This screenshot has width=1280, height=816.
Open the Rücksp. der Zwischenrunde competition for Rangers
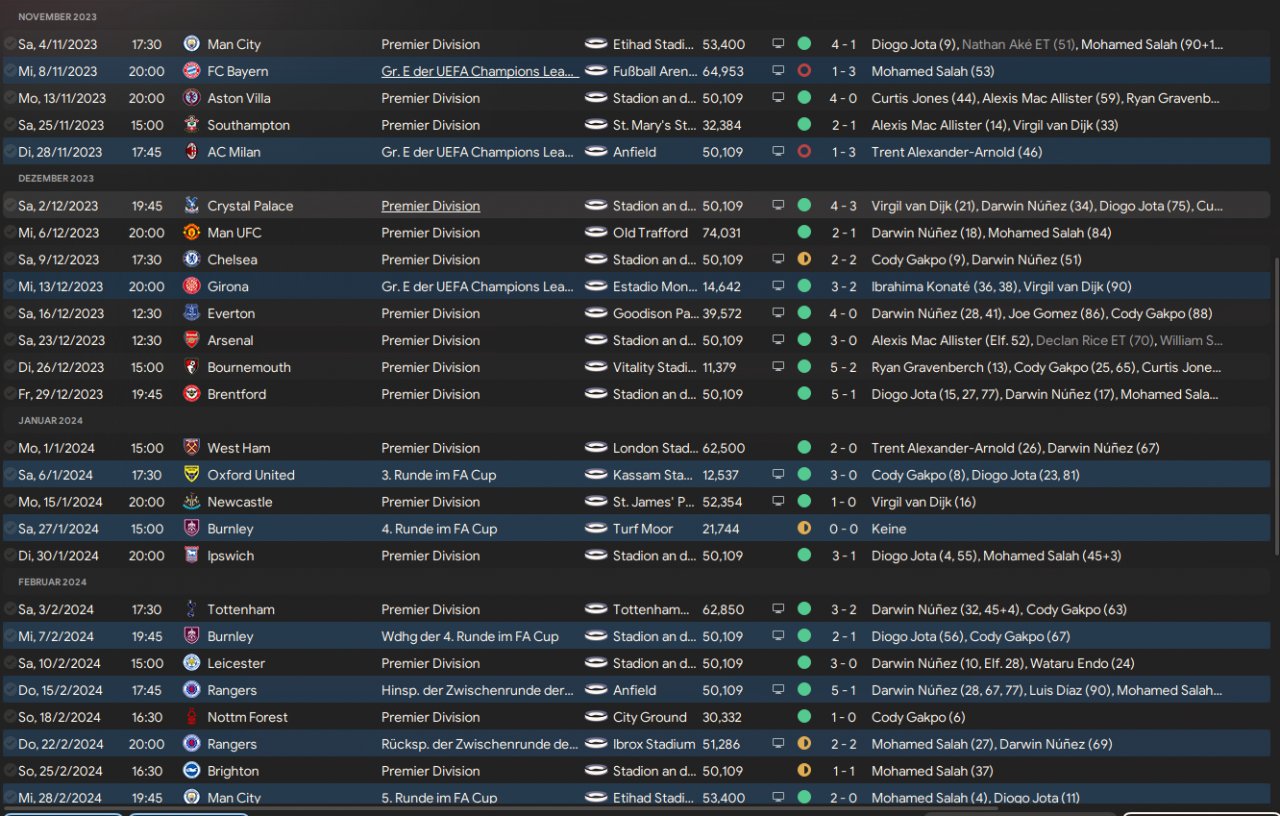(480, 744)
